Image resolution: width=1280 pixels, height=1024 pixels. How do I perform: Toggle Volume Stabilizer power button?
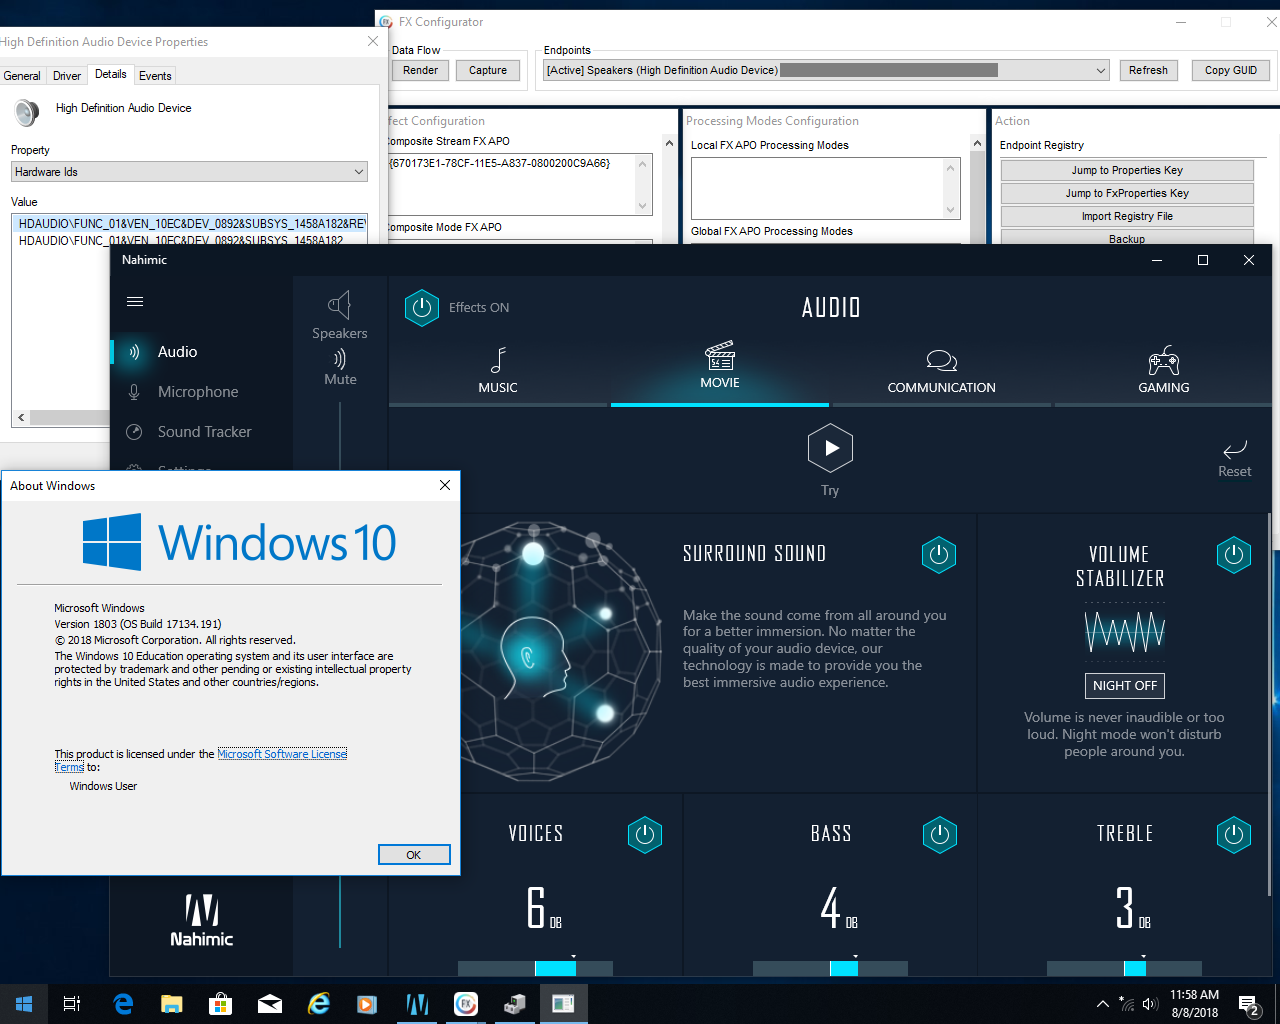1234,554
